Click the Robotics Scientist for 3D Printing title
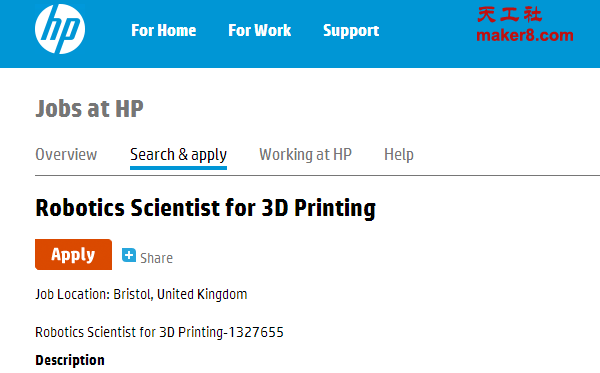This screenshot has width=600, height=373. click(x=205, y=208)
